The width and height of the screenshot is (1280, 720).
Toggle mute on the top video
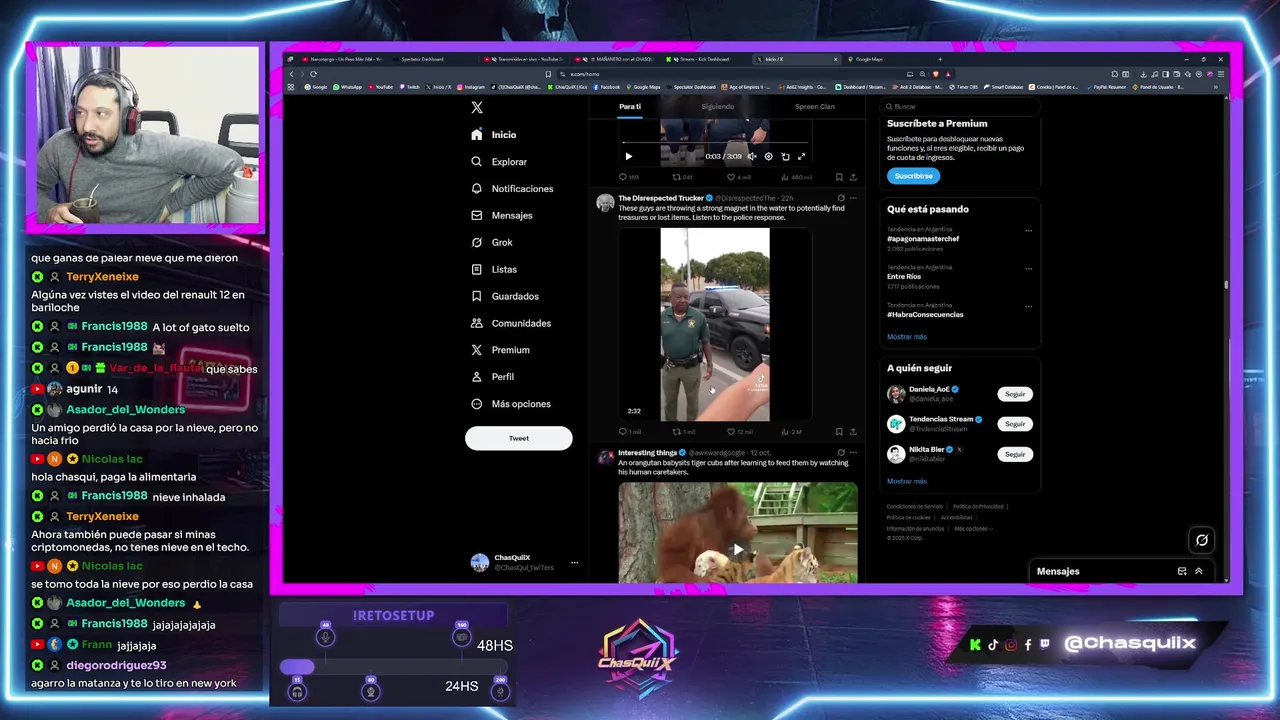click(x=752, y=156)
